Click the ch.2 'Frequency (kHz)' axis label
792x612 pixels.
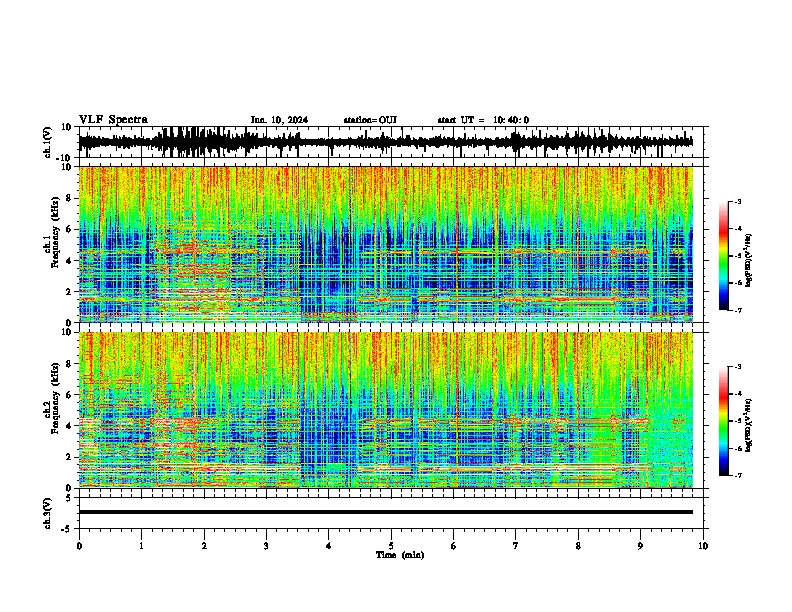pyautogui.click(x=55, y=398)
